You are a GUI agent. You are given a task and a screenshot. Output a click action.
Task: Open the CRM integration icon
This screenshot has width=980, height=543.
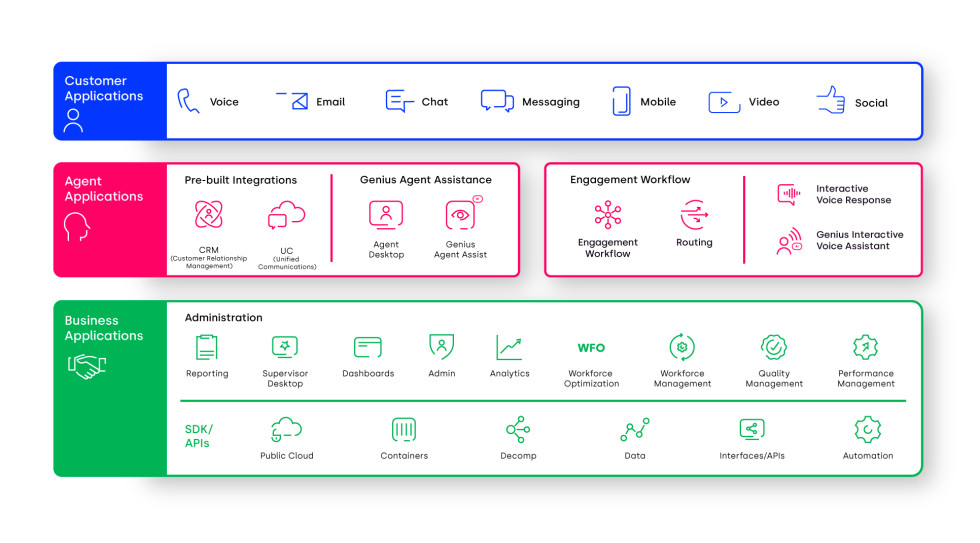pyautogui.click(x=209, y=215)
